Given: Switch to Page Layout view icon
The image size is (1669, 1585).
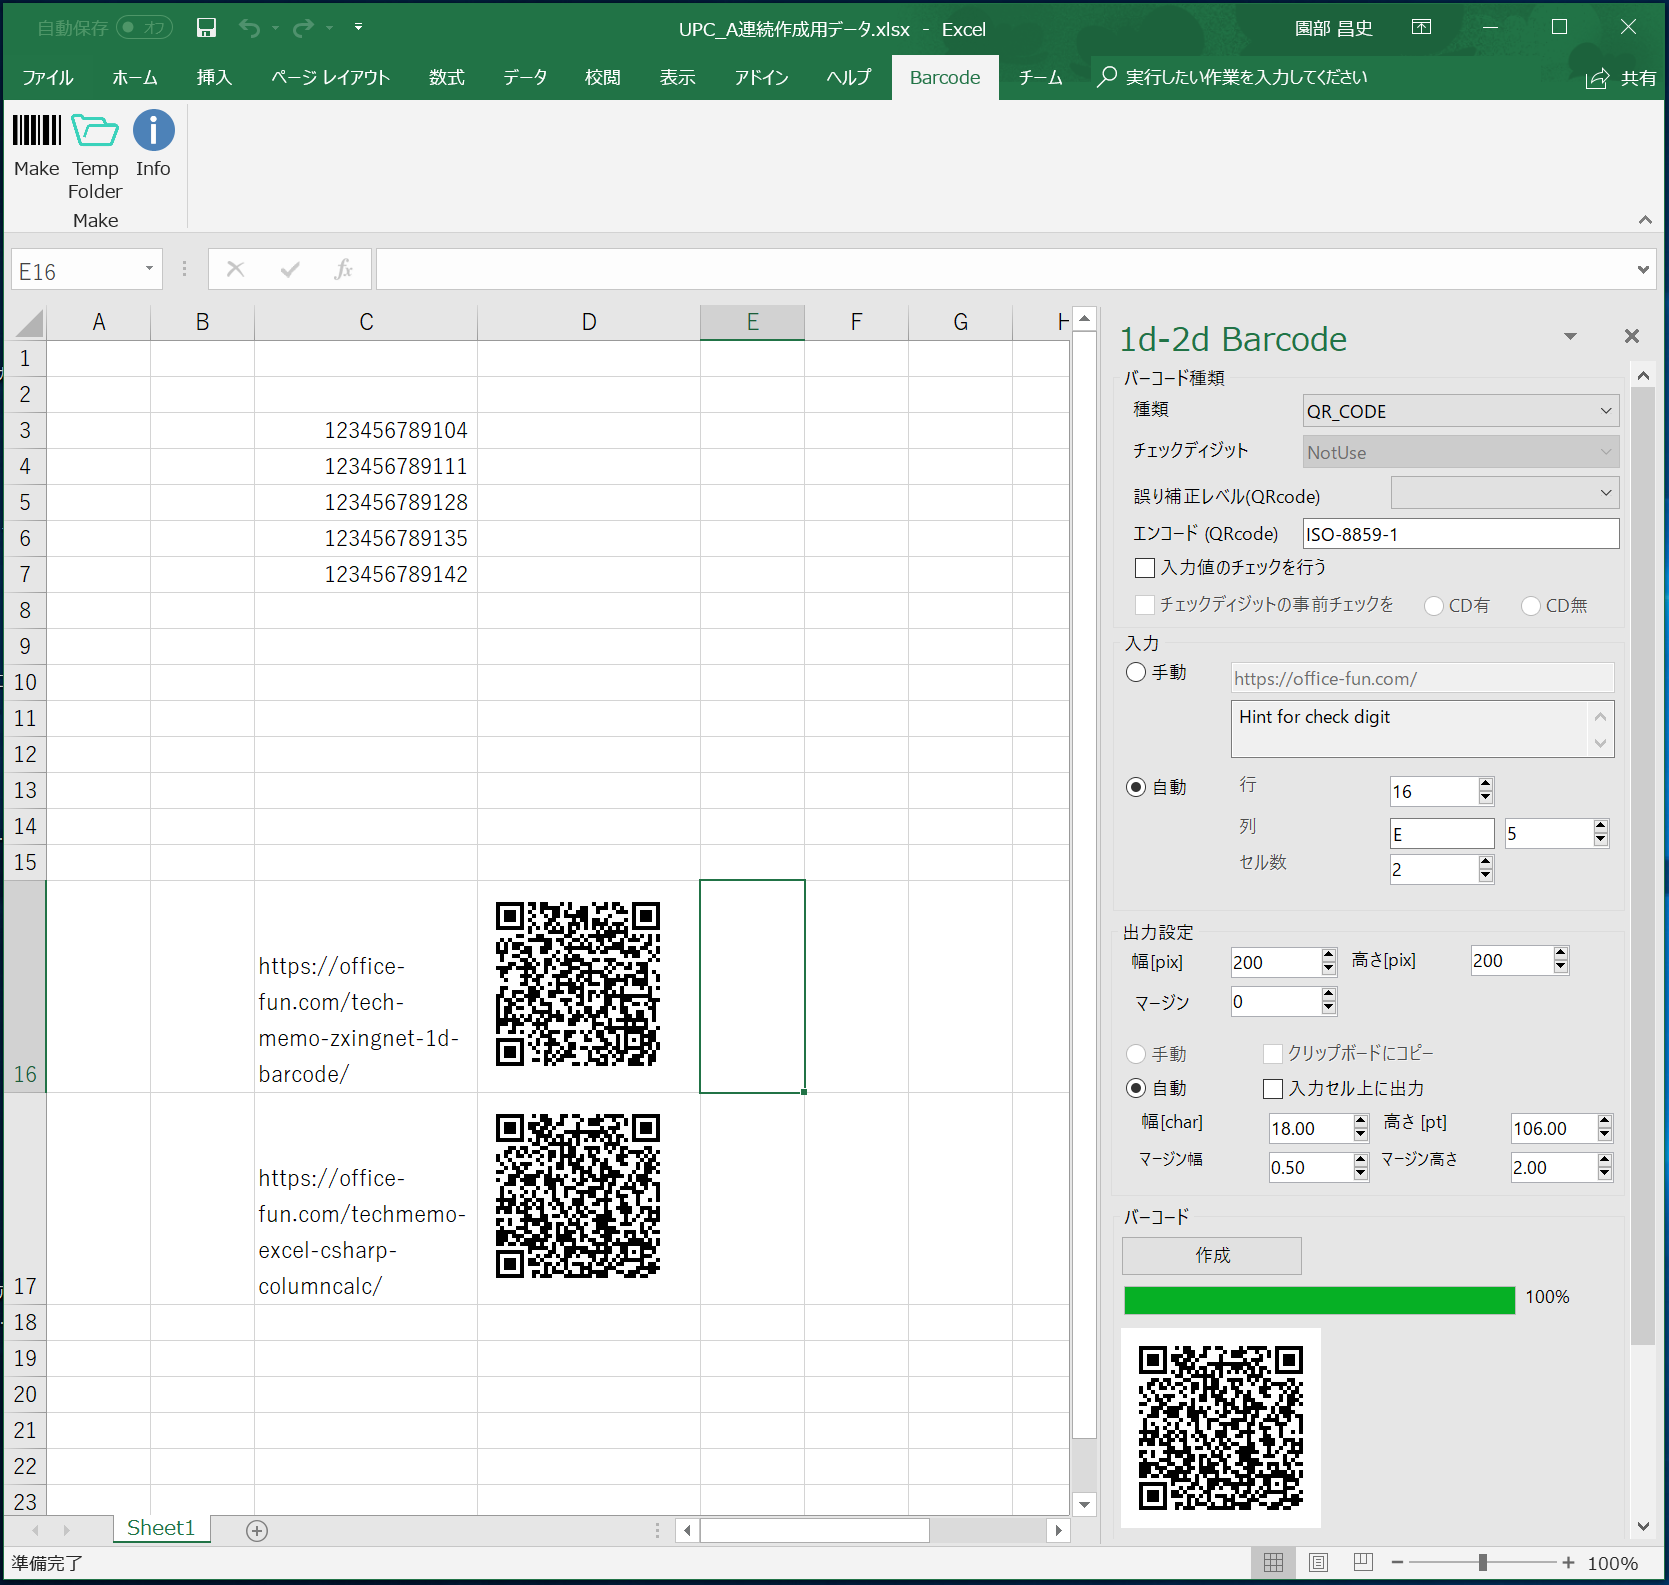Looking at the screenshot, I should click(x=1318, y=1563).
